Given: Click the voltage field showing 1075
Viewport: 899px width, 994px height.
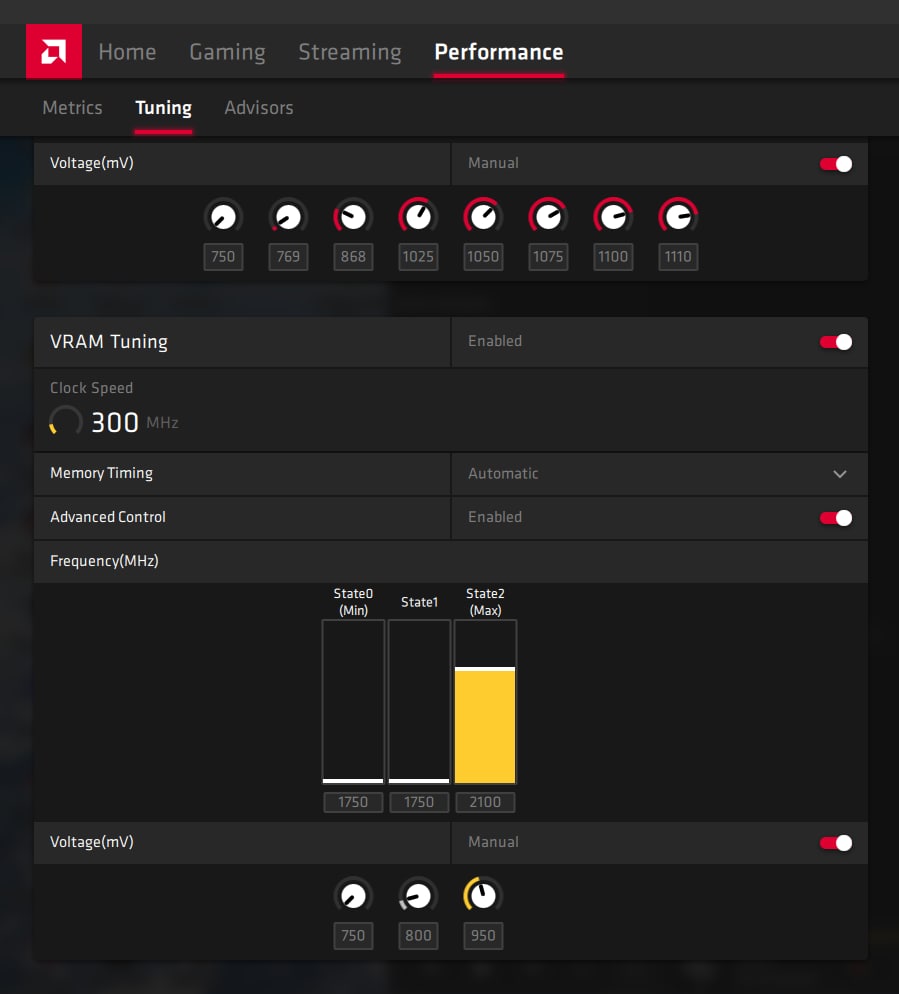Looking at the screenshot, I should 548,257.
